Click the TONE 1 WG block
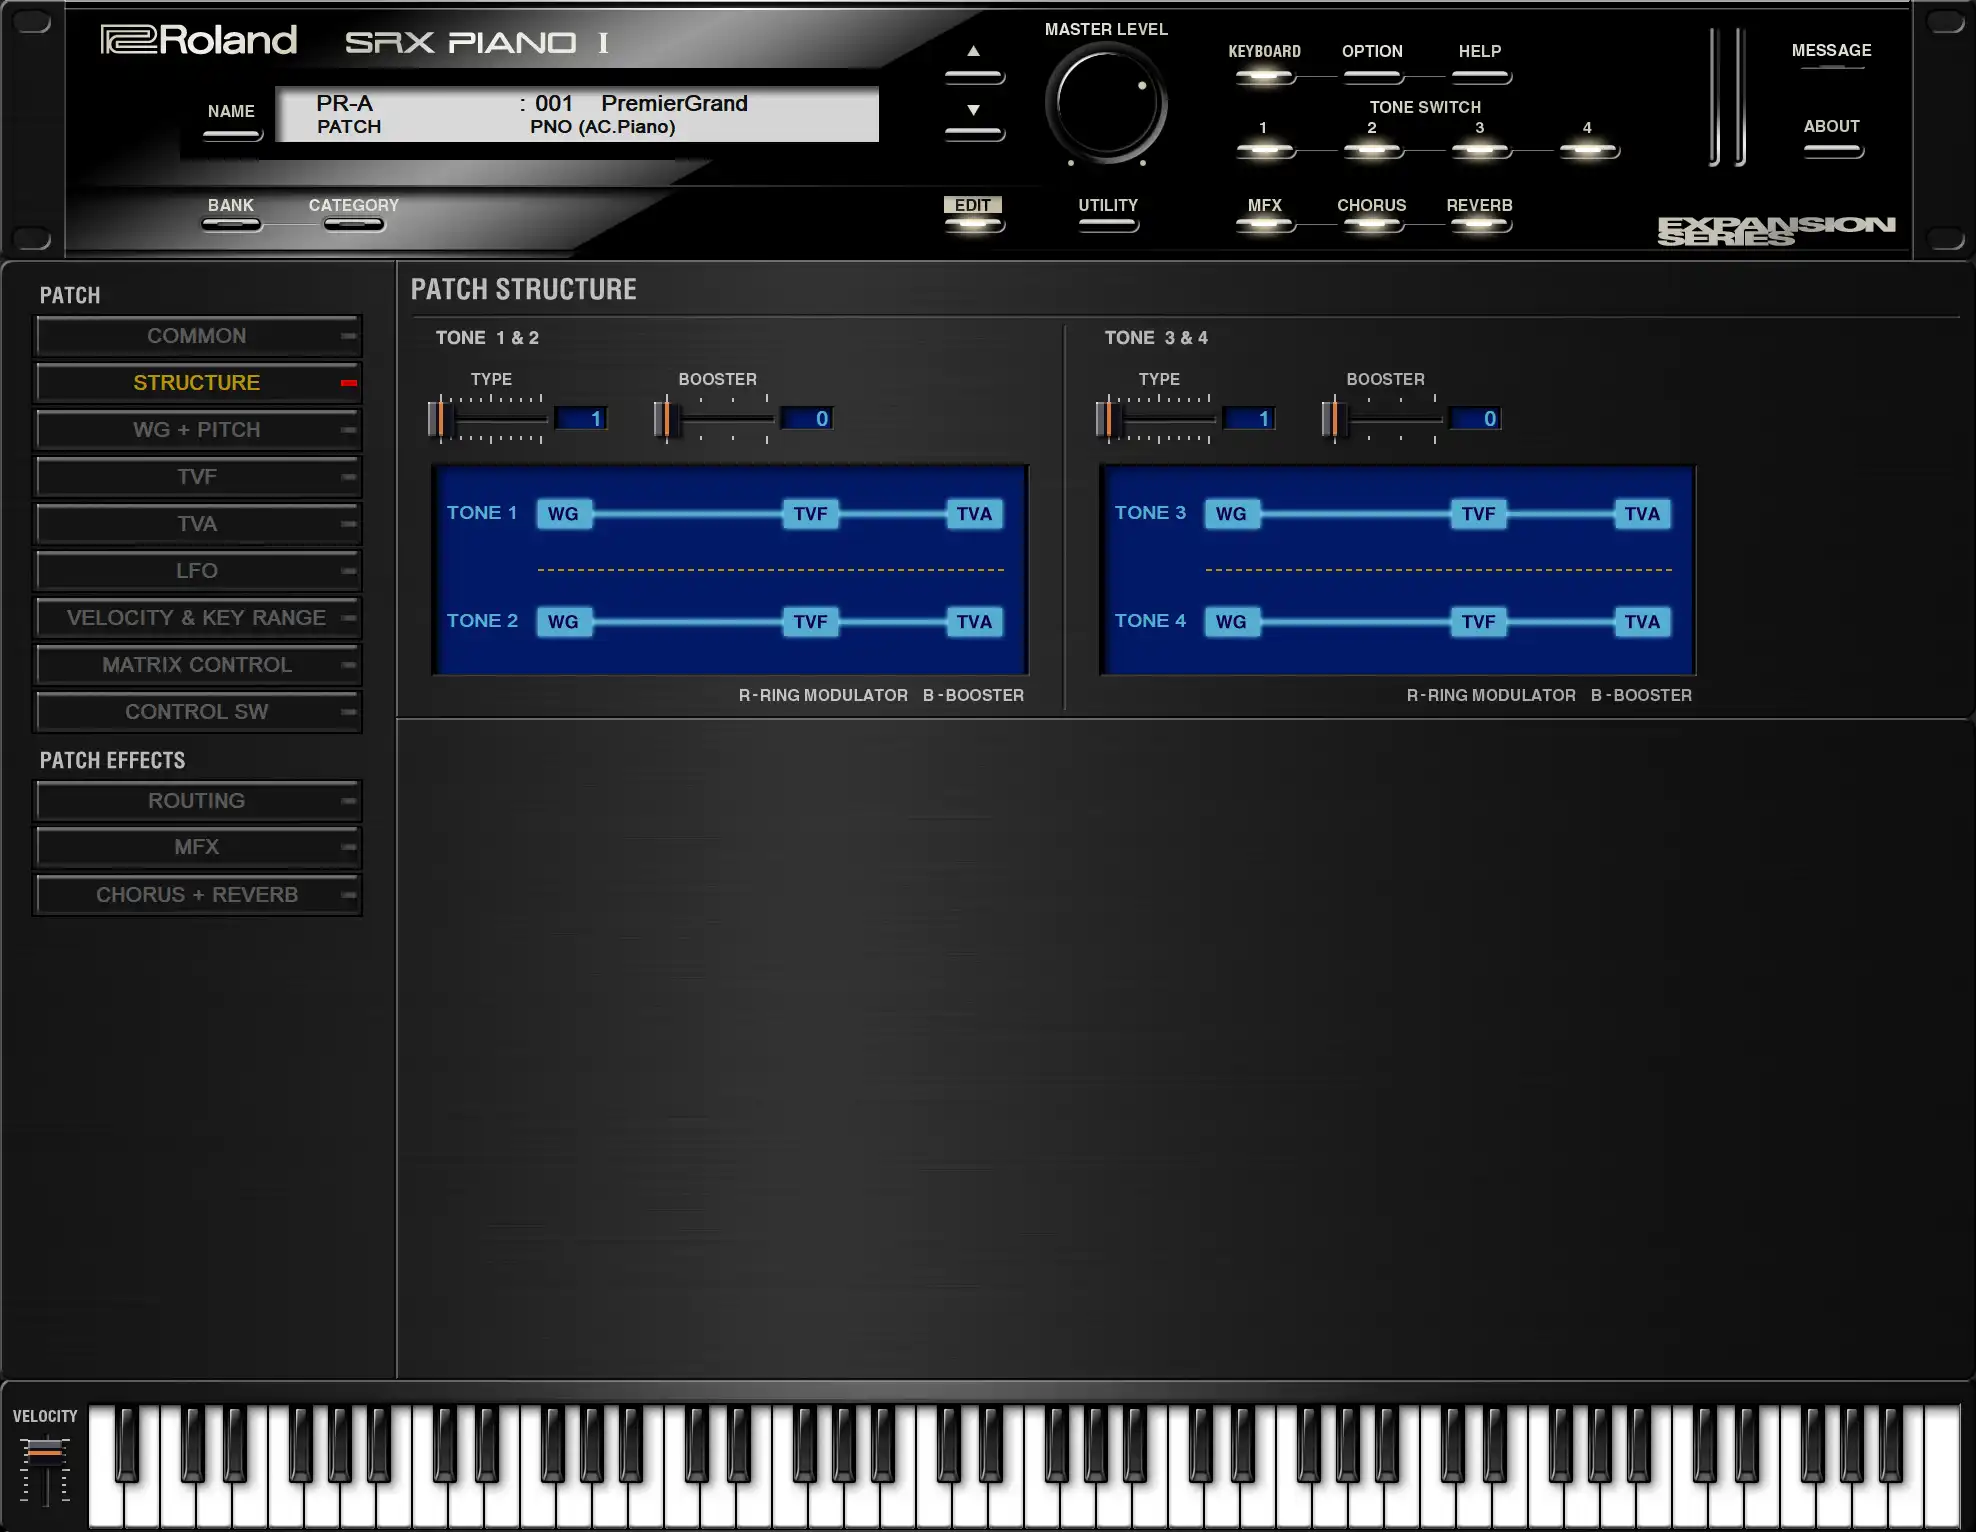Screen dimensions: 1976x1532 tap(563, 514)
